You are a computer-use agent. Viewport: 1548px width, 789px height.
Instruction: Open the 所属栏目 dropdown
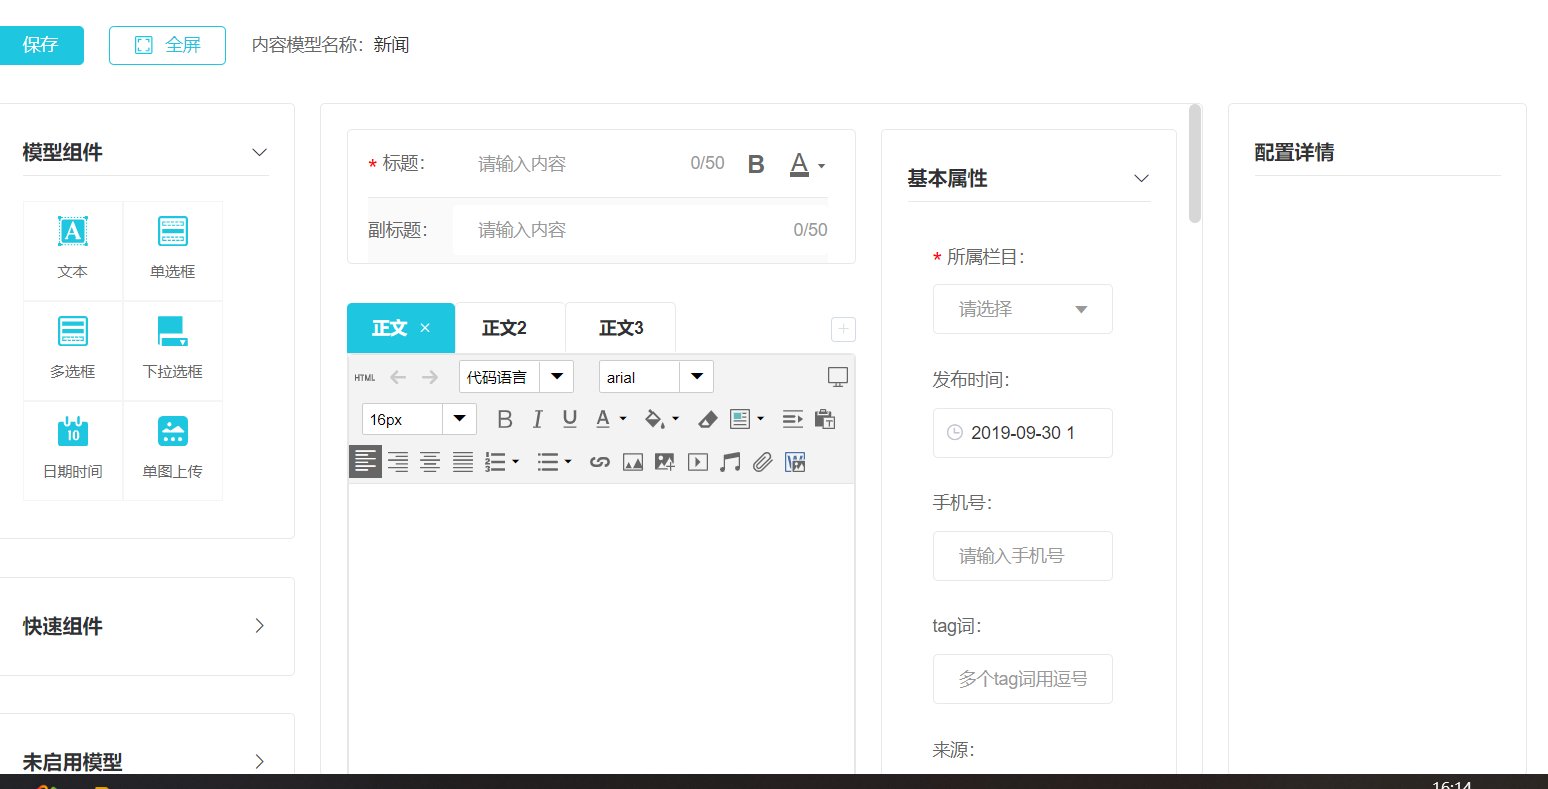pos(1022,310)
